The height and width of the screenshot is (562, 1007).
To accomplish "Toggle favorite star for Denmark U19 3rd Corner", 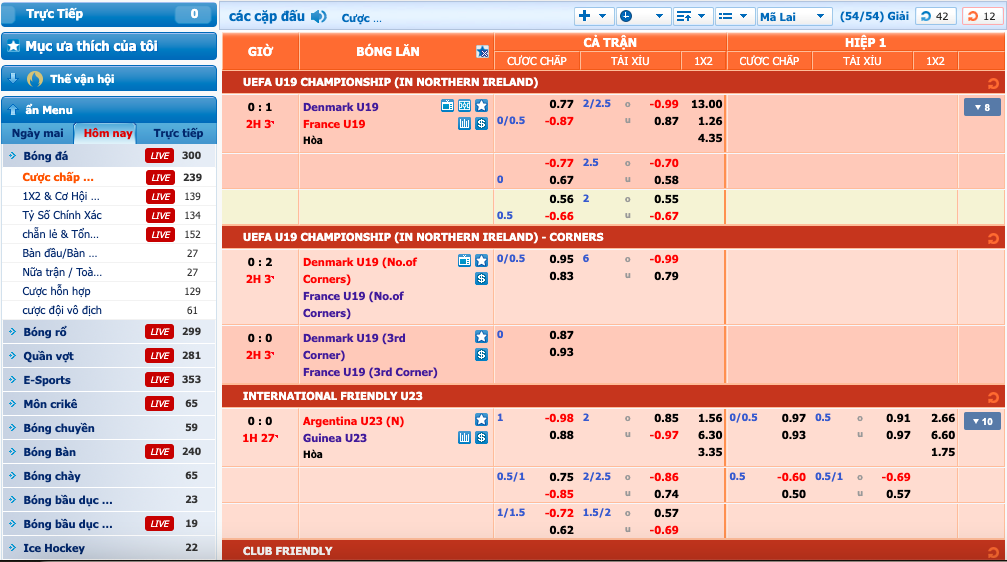I will (481, 337).
